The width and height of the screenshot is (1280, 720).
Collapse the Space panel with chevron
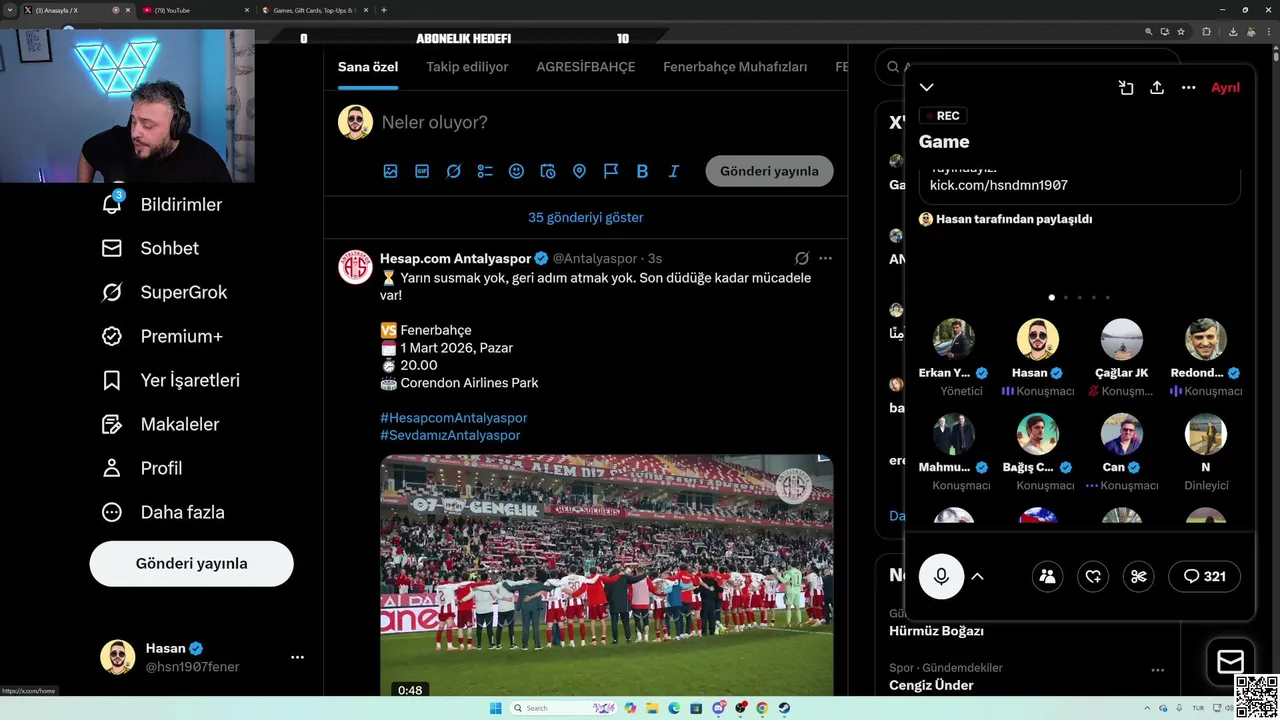927,88
